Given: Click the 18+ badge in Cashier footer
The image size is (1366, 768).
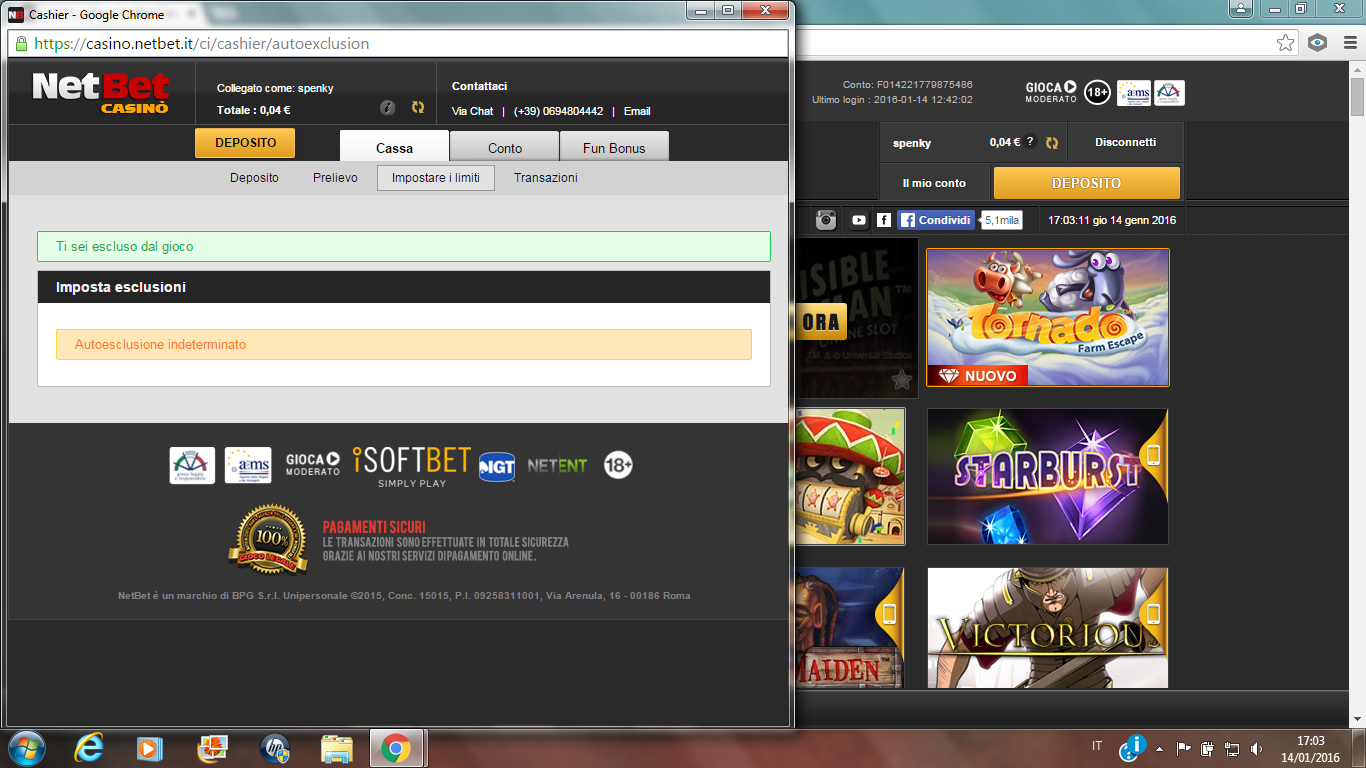Looking at the screenshot, I should pos(618,465).
